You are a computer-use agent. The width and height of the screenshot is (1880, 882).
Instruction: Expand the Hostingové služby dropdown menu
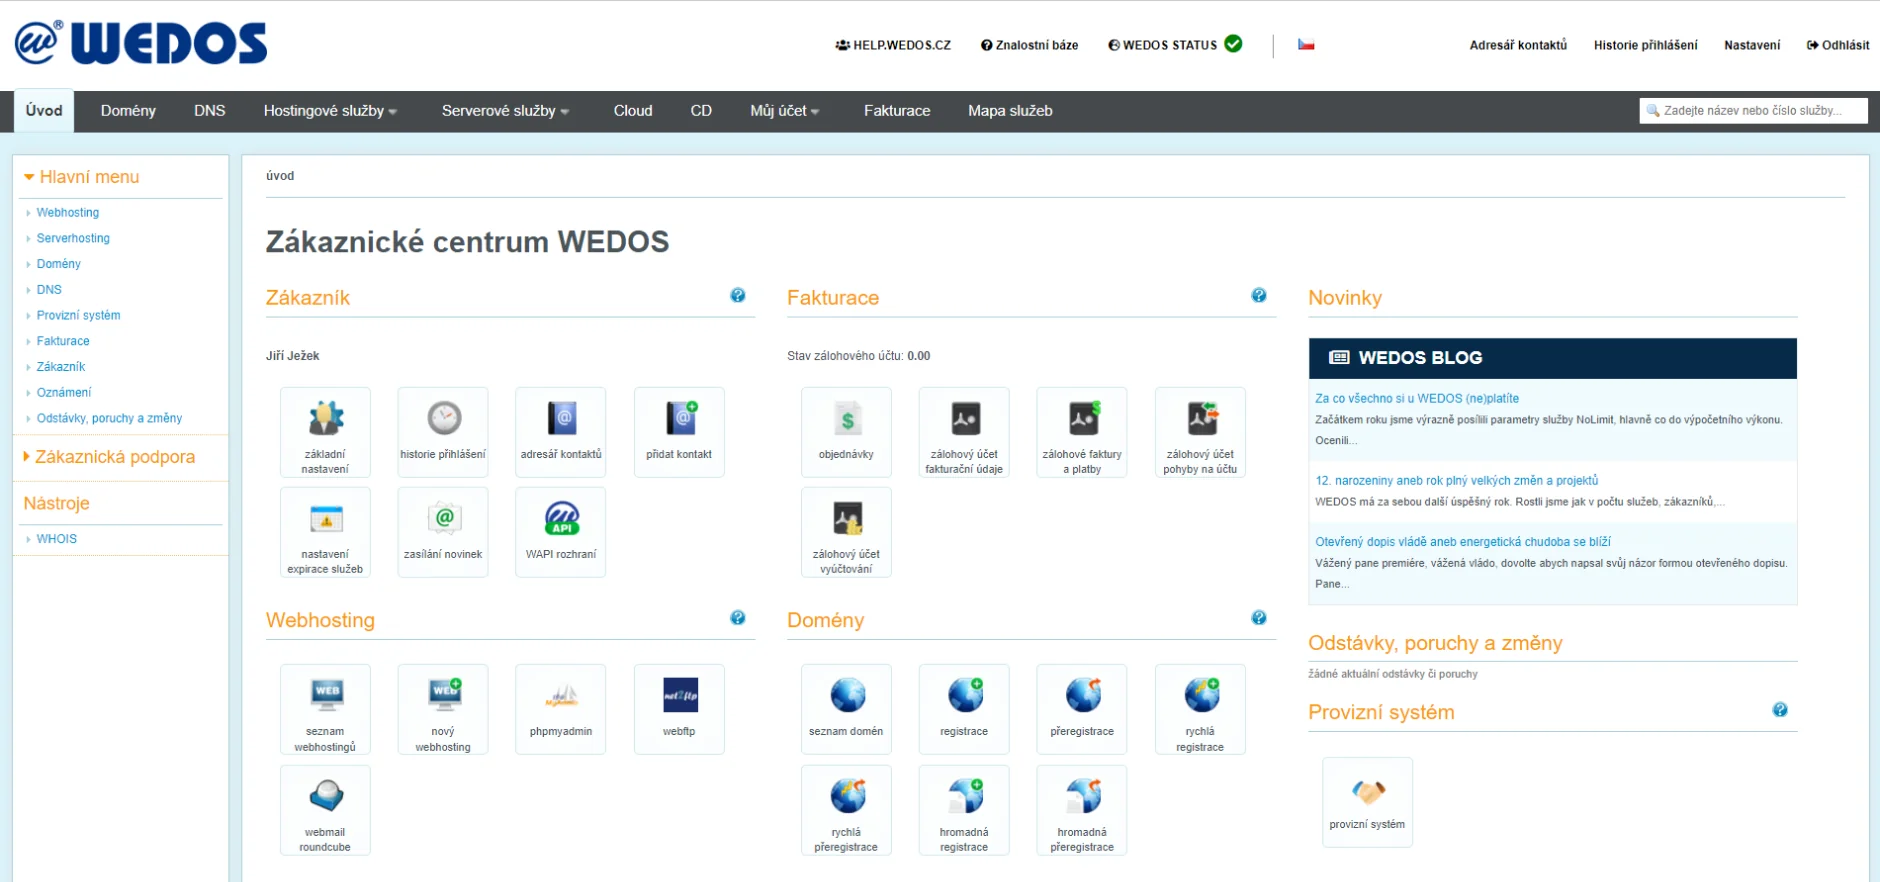(330, 111)
